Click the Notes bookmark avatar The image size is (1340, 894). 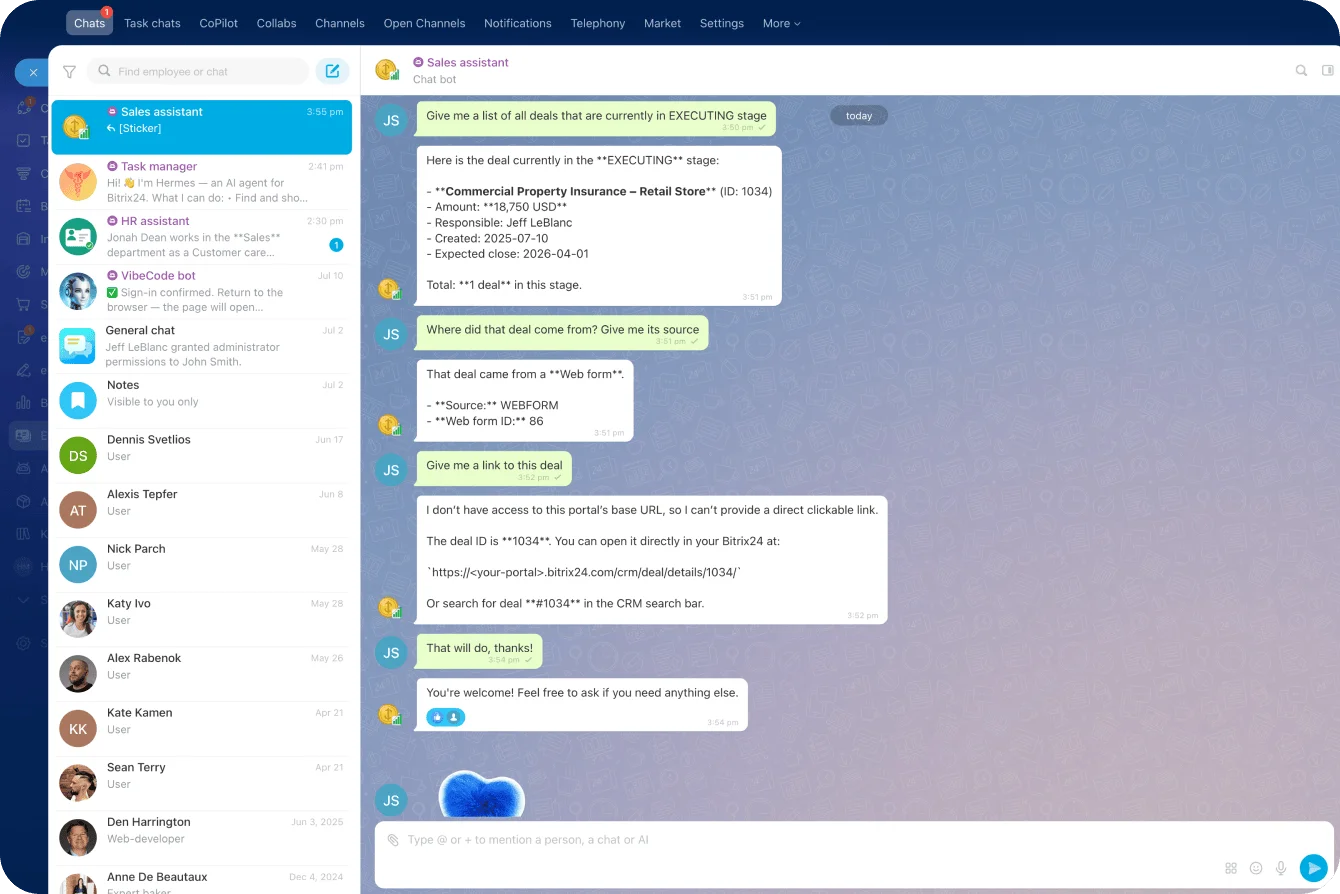point(78,401)
